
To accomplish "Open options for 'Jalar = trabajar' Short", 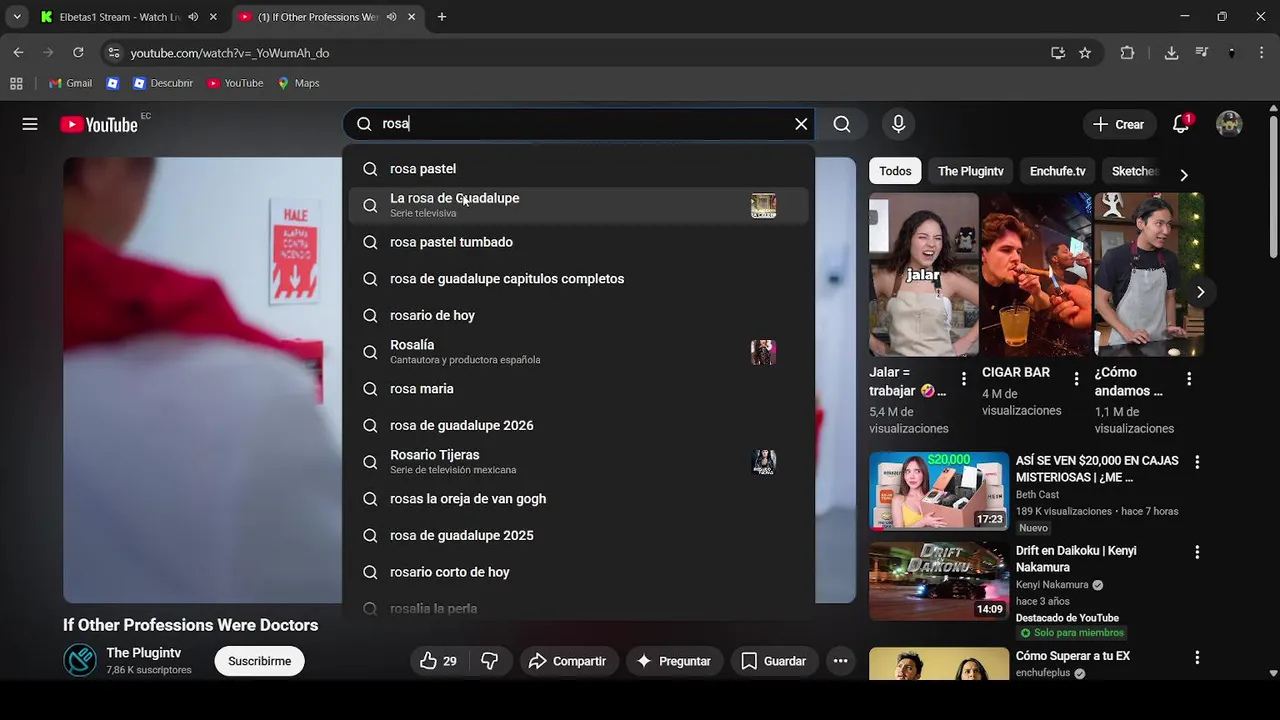I will point(963,379).
